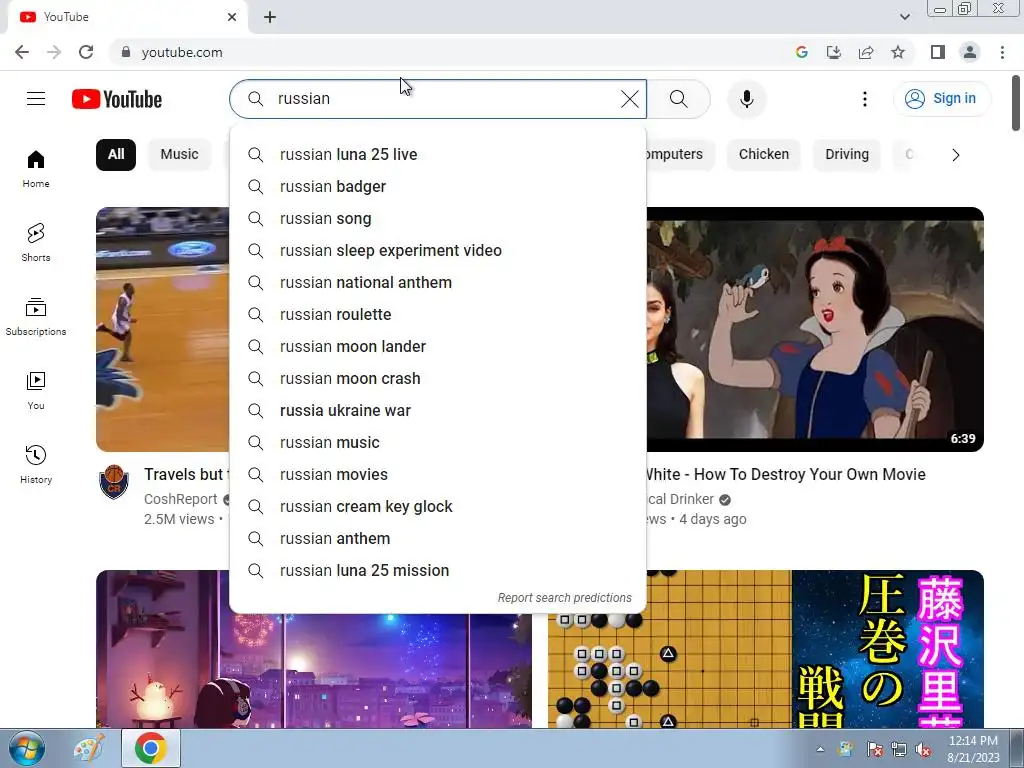Choose suggestion russian sleep experiment video
This screenshot has height=768, width=1024.
[438, 251]
